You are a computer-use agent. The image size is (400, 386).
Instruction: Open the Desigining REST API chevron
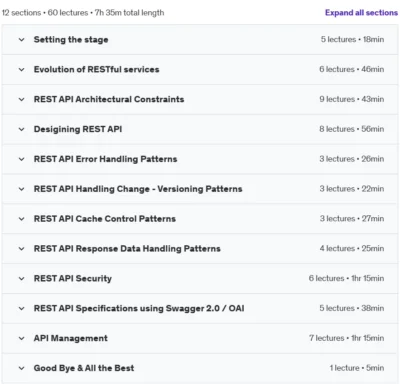point(21,129)
